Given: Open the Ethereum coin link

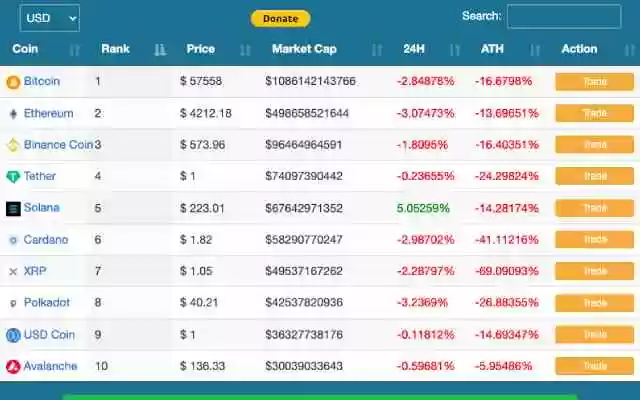Looking at the screenshot, I should pos(49,113).
